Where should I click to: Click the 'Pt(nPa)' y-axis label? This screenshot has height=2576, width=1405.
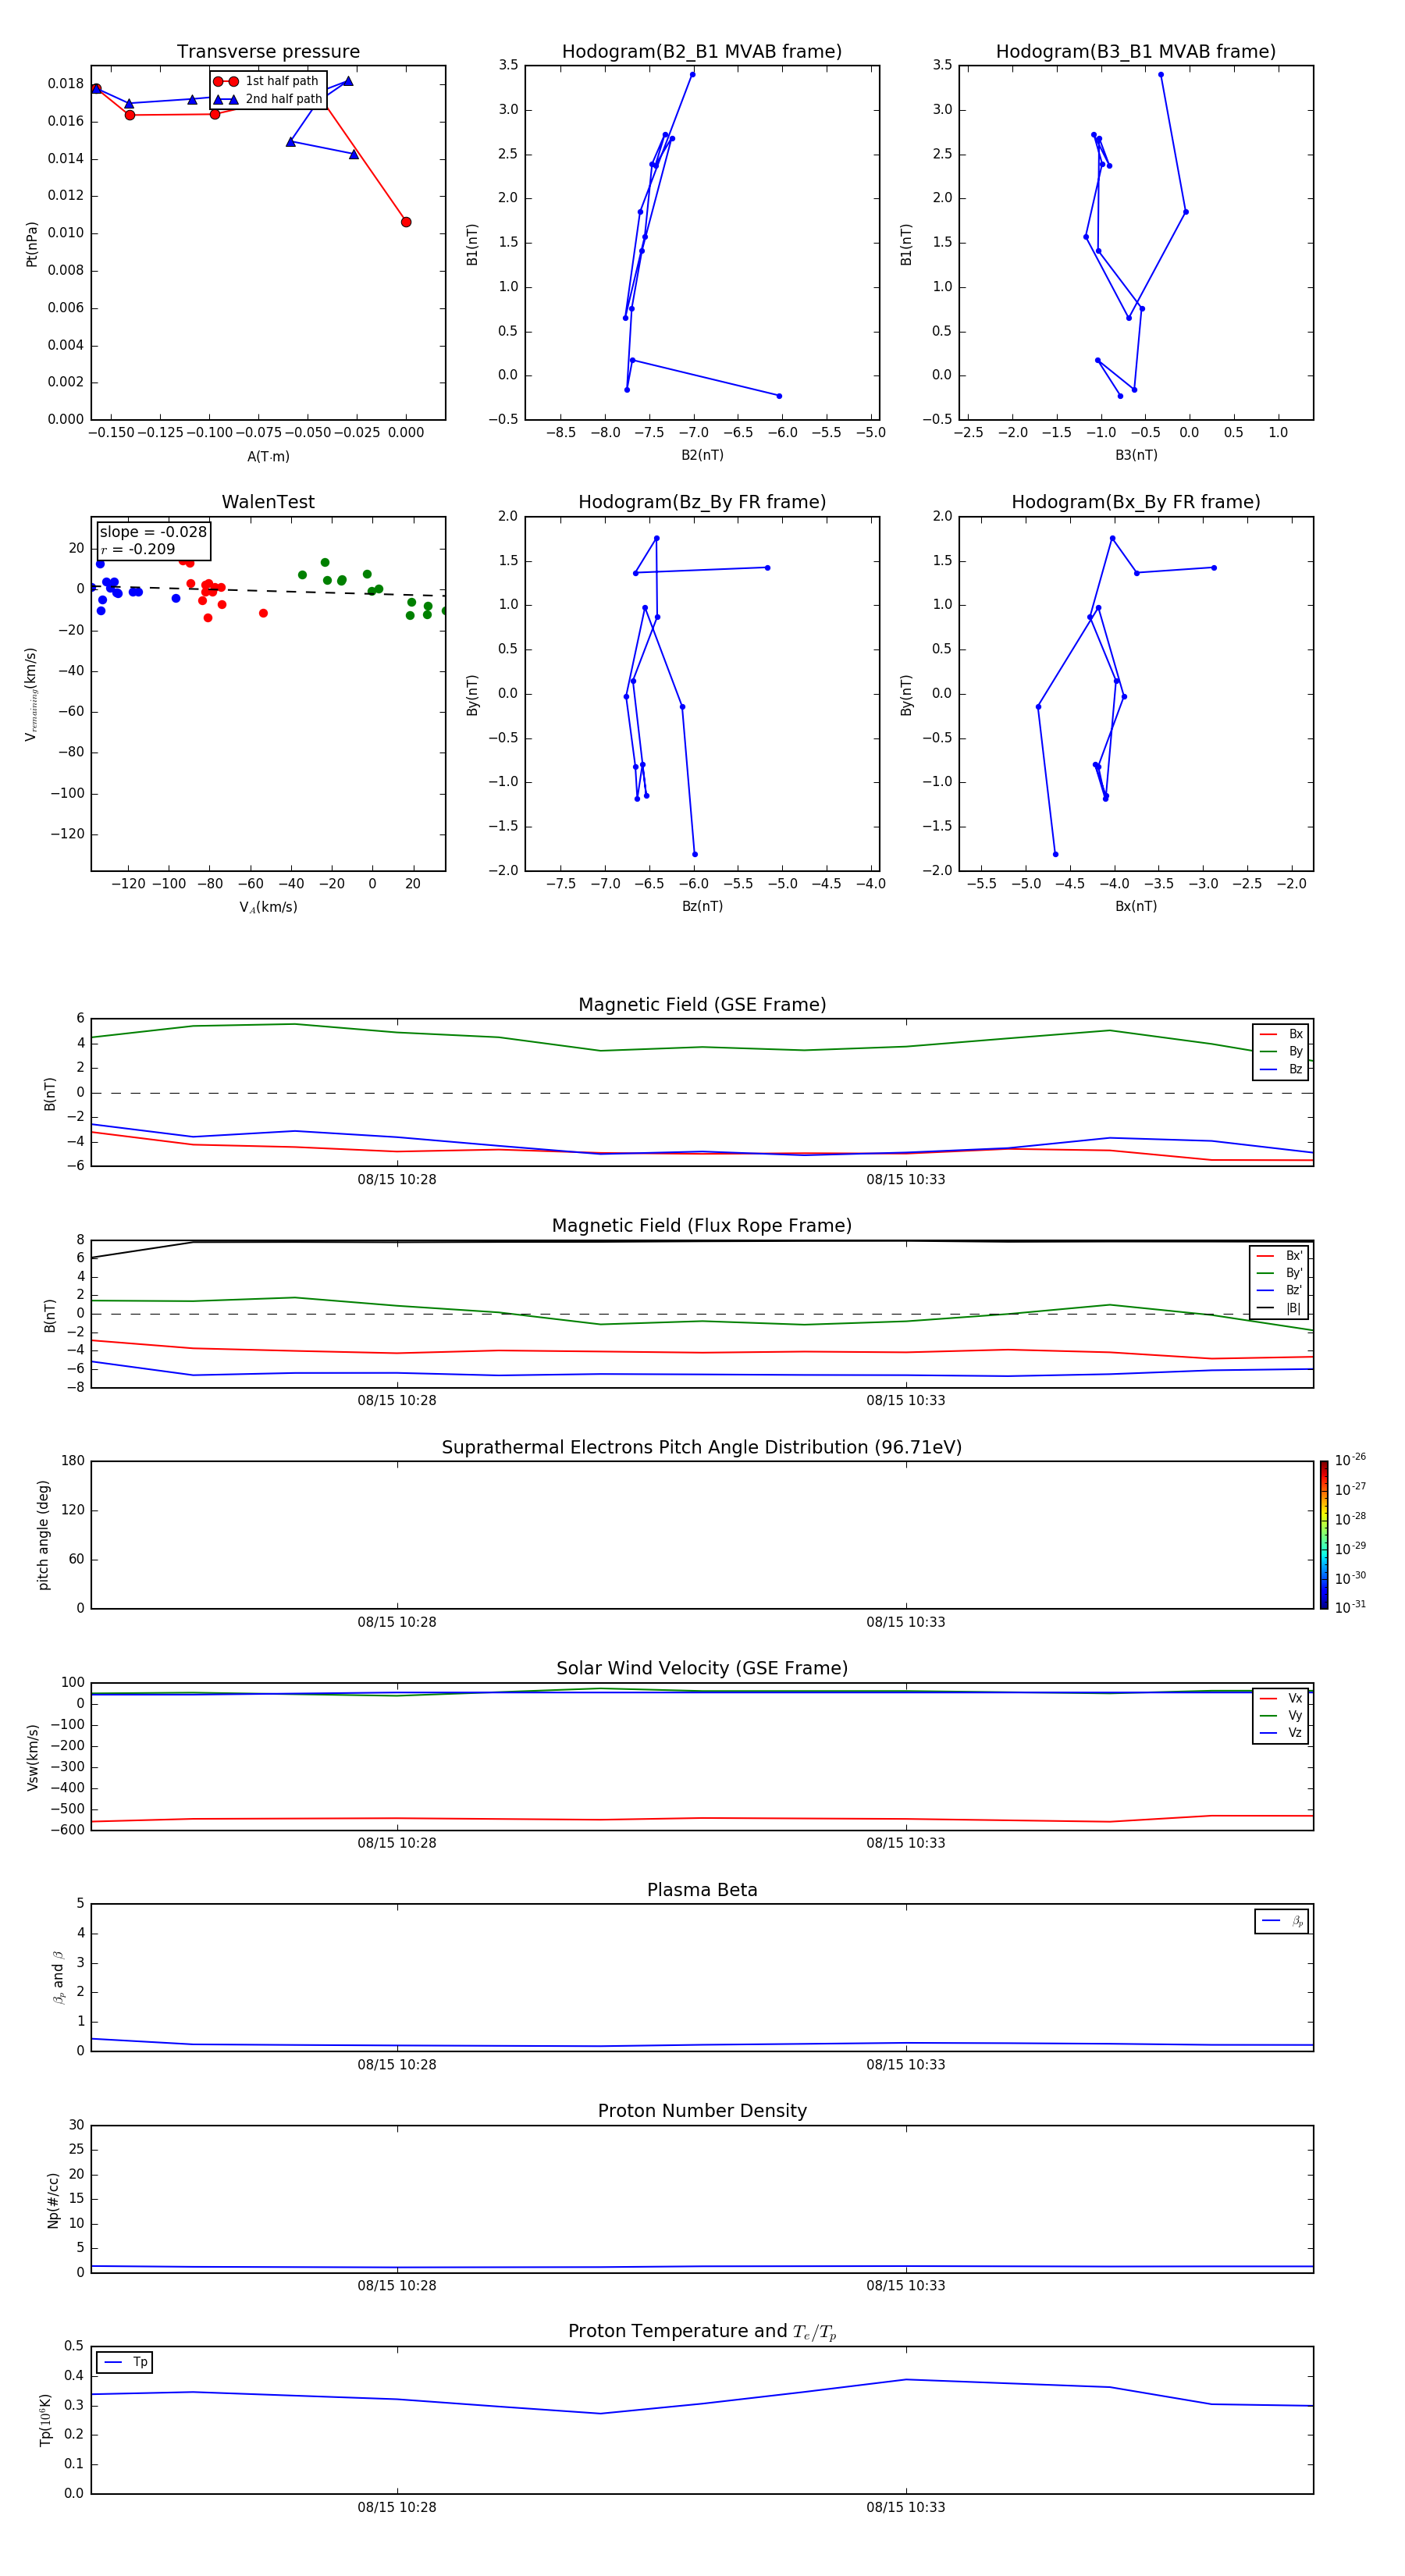click(x=31, y=243)
